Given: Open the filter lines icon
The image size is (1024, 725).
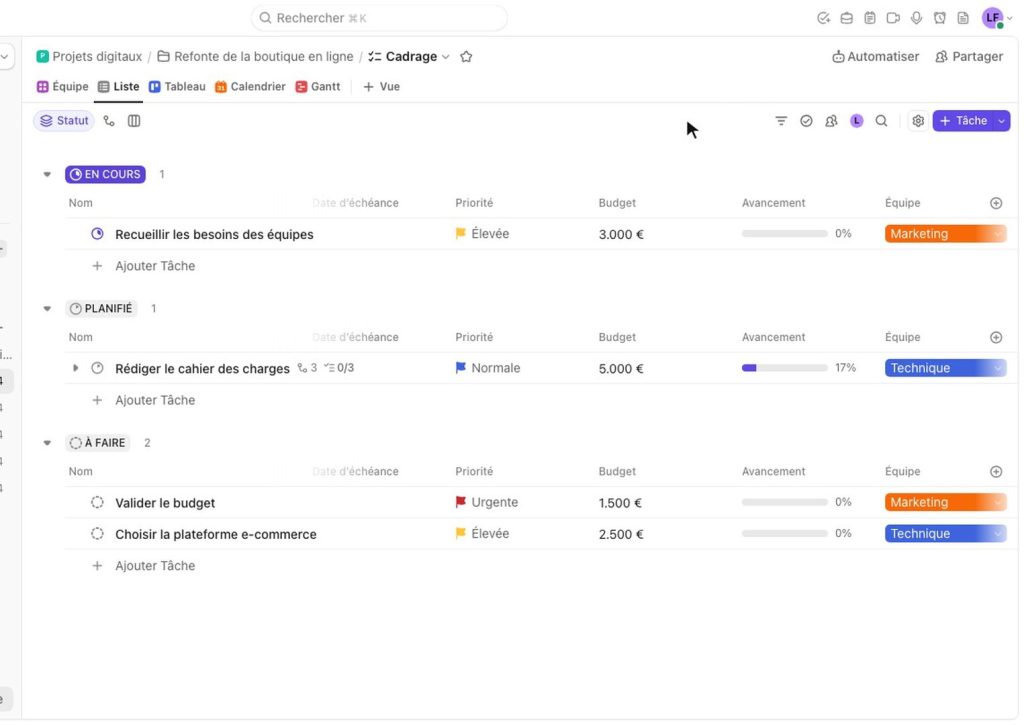Looking at the screenshot, I should [x=781, y=121].
